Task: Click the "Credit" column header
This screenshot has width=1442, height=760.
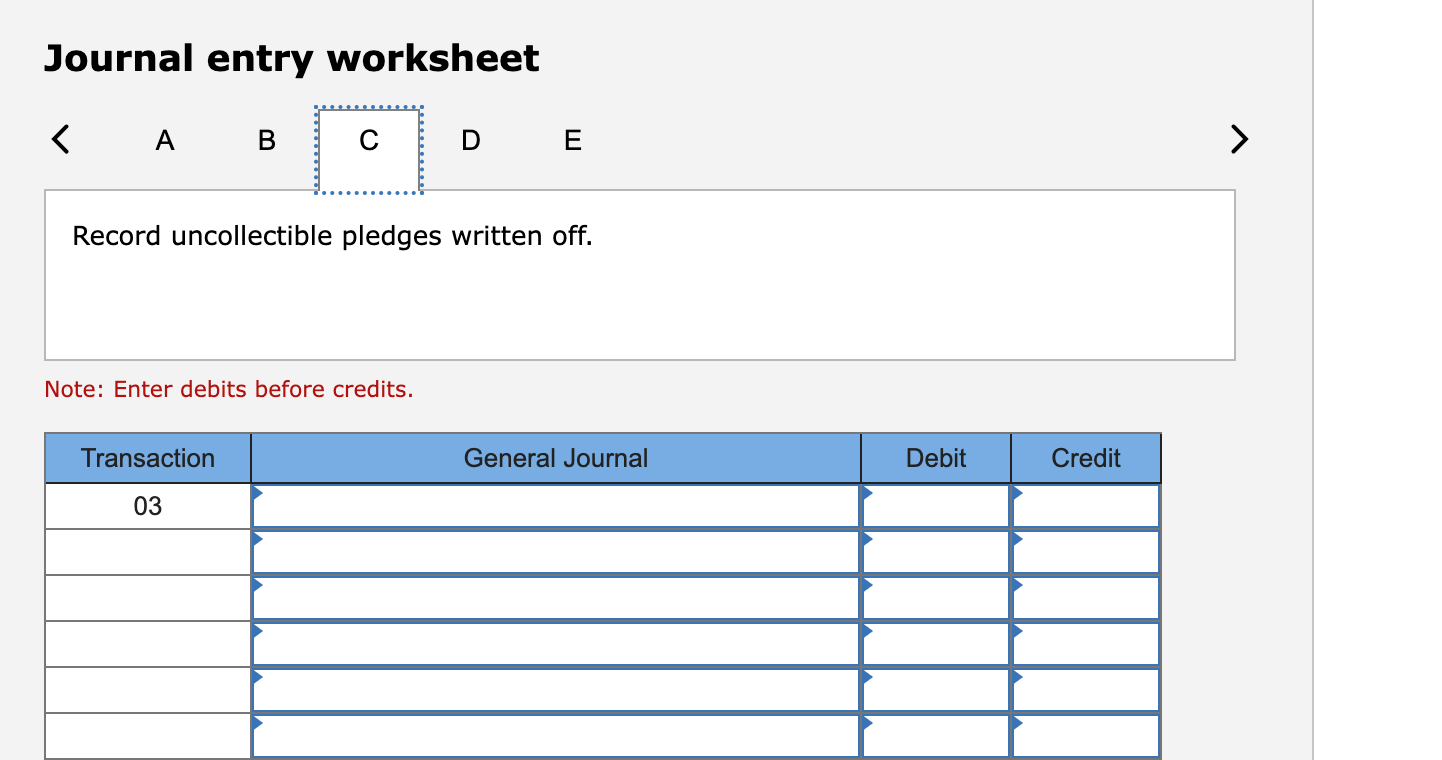Action: coord(1086,458)
